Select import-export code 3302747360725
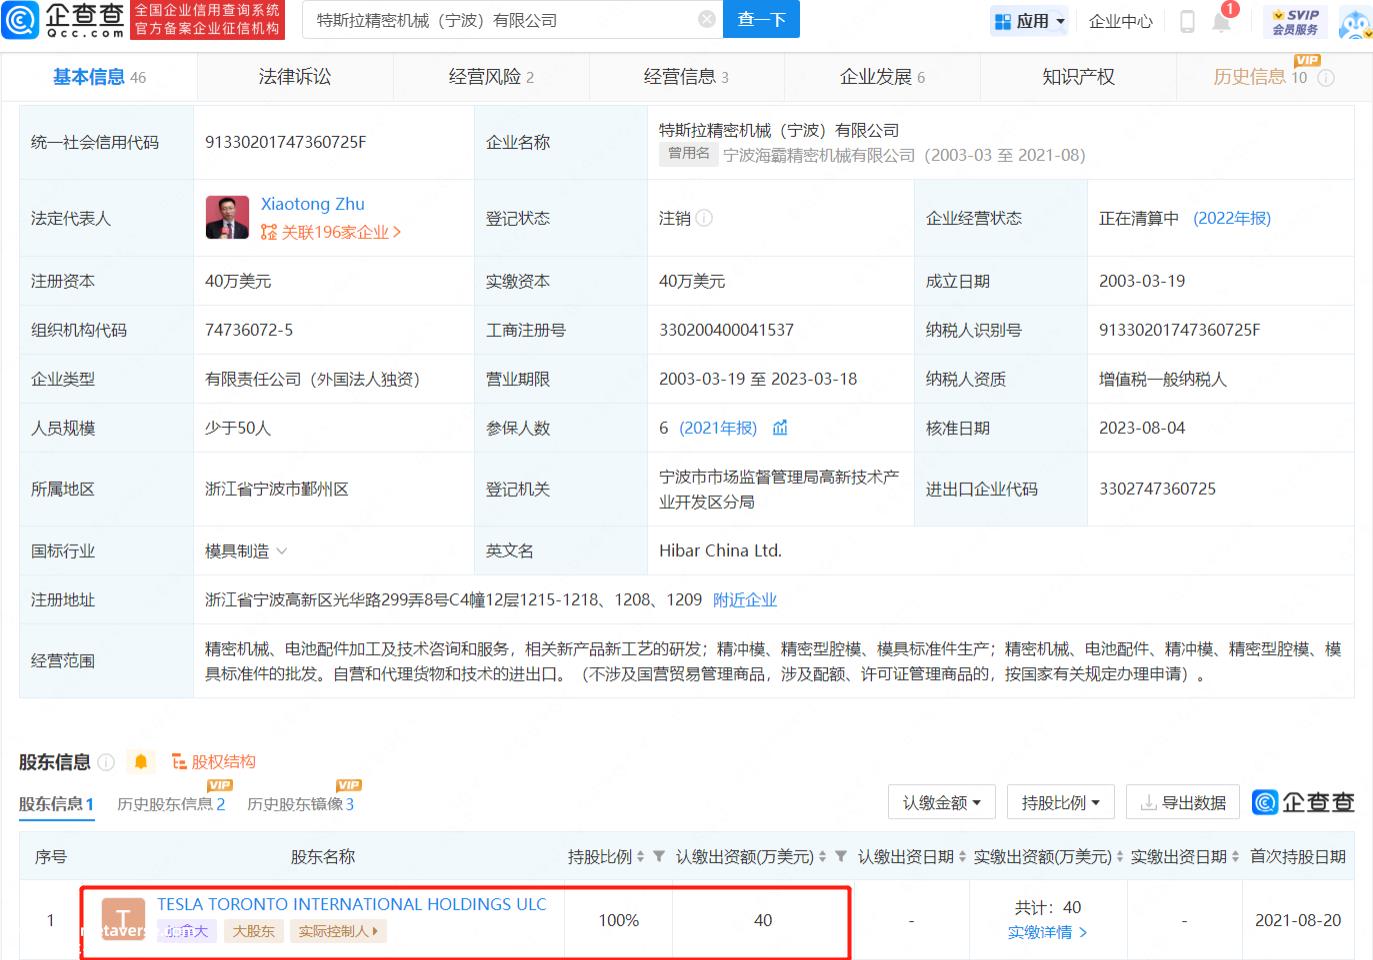This screenshot has height=960, width=1373. [1157, 489]
